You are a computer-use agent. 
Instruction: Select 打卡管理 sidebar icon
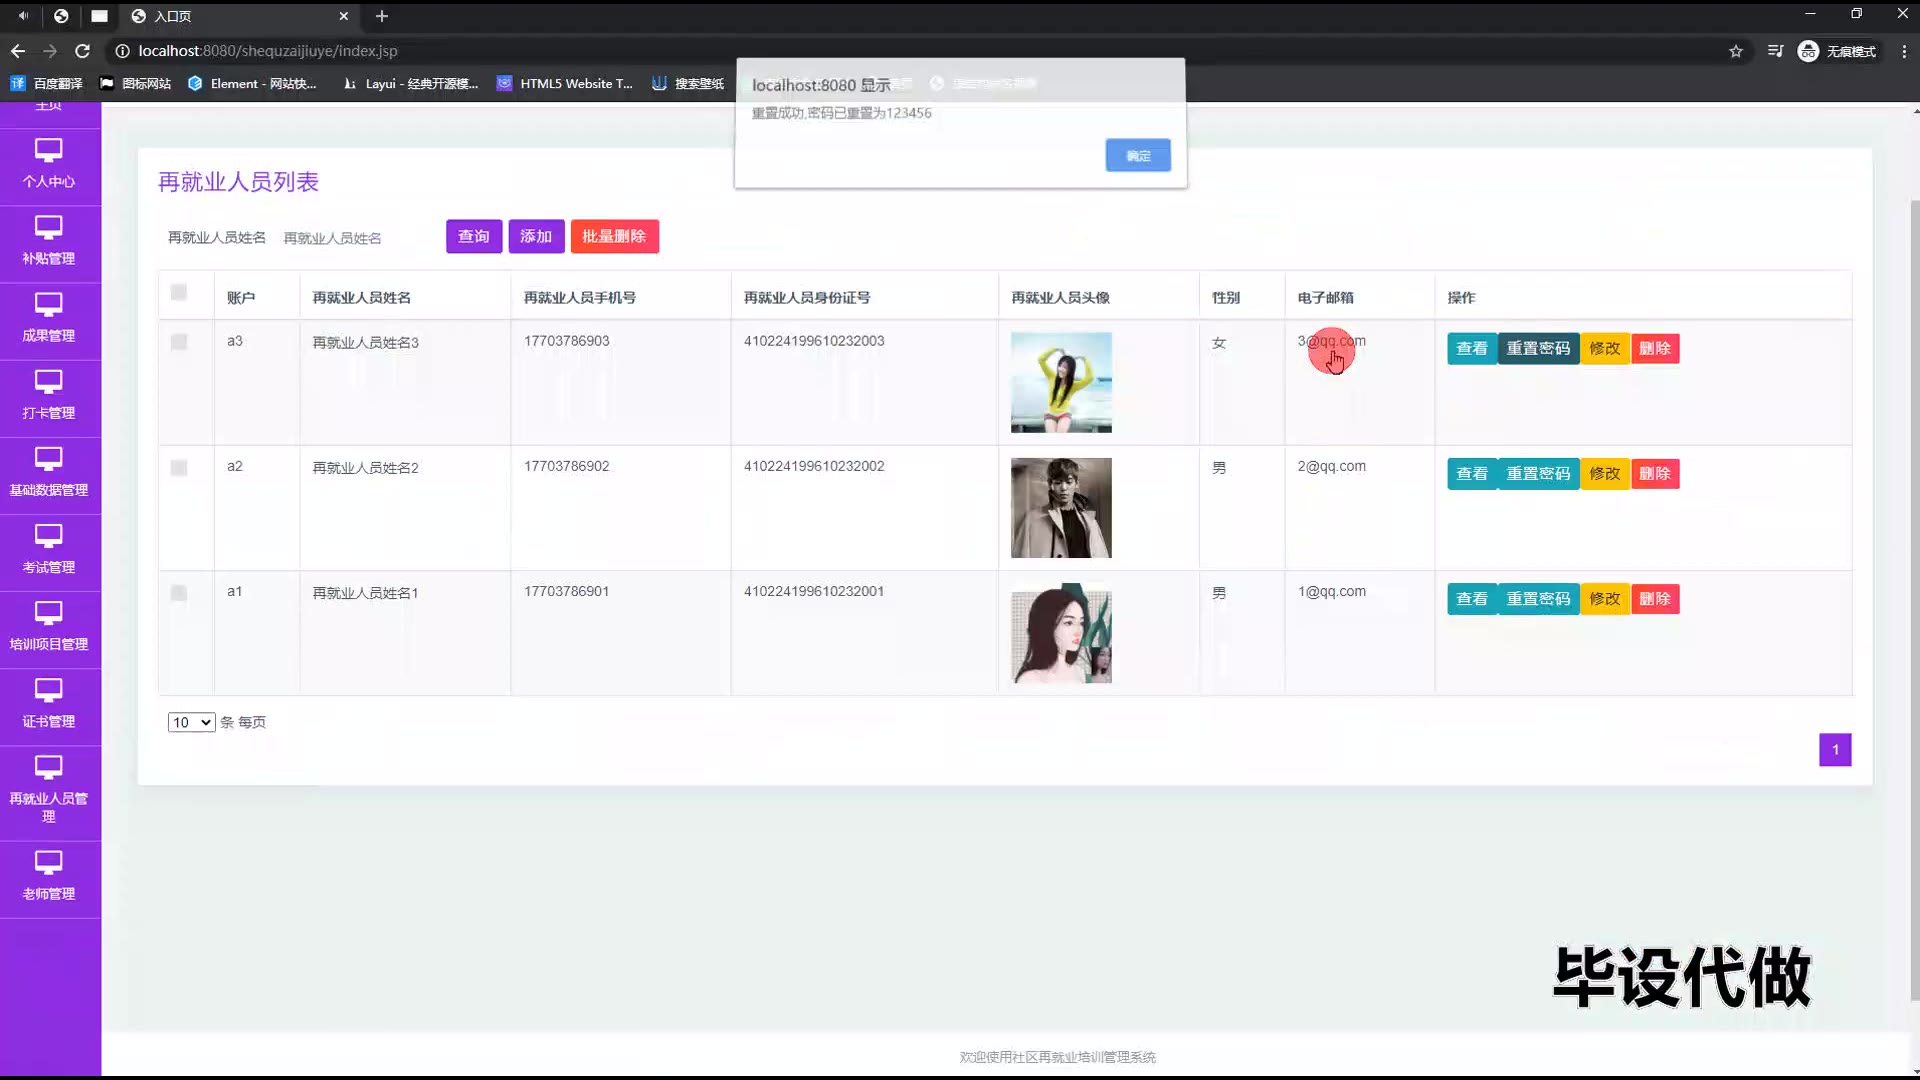[48, 382]
